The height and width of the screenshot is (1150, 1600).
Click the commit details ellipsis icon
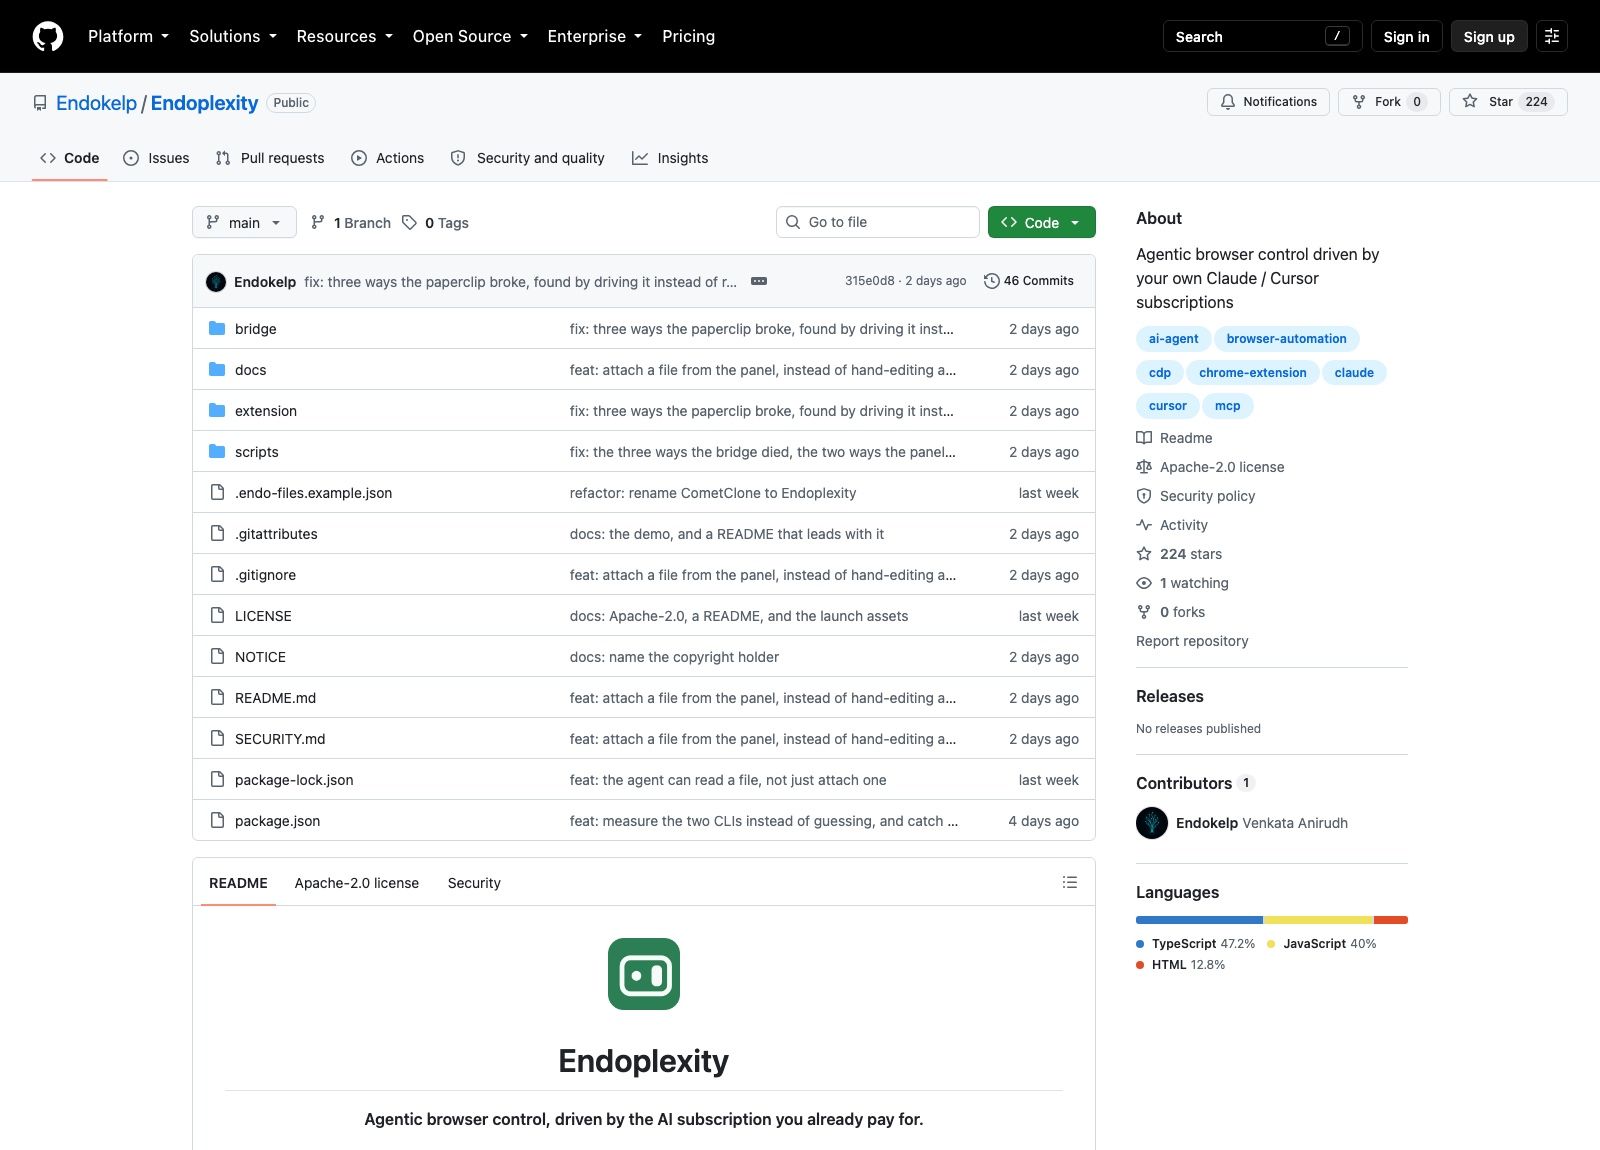click(x=759, y=281)
